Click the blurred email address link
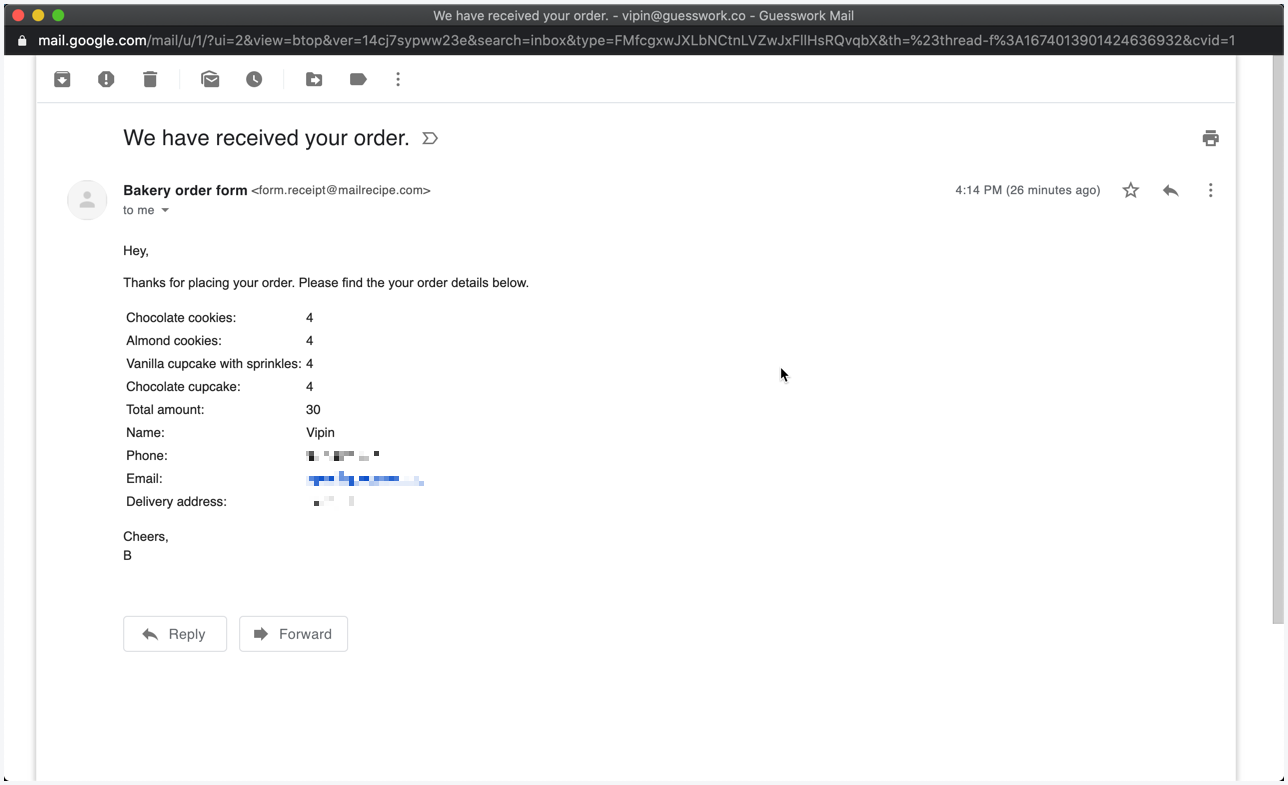The image size is (1288, 785). click(x=365, y=479)
